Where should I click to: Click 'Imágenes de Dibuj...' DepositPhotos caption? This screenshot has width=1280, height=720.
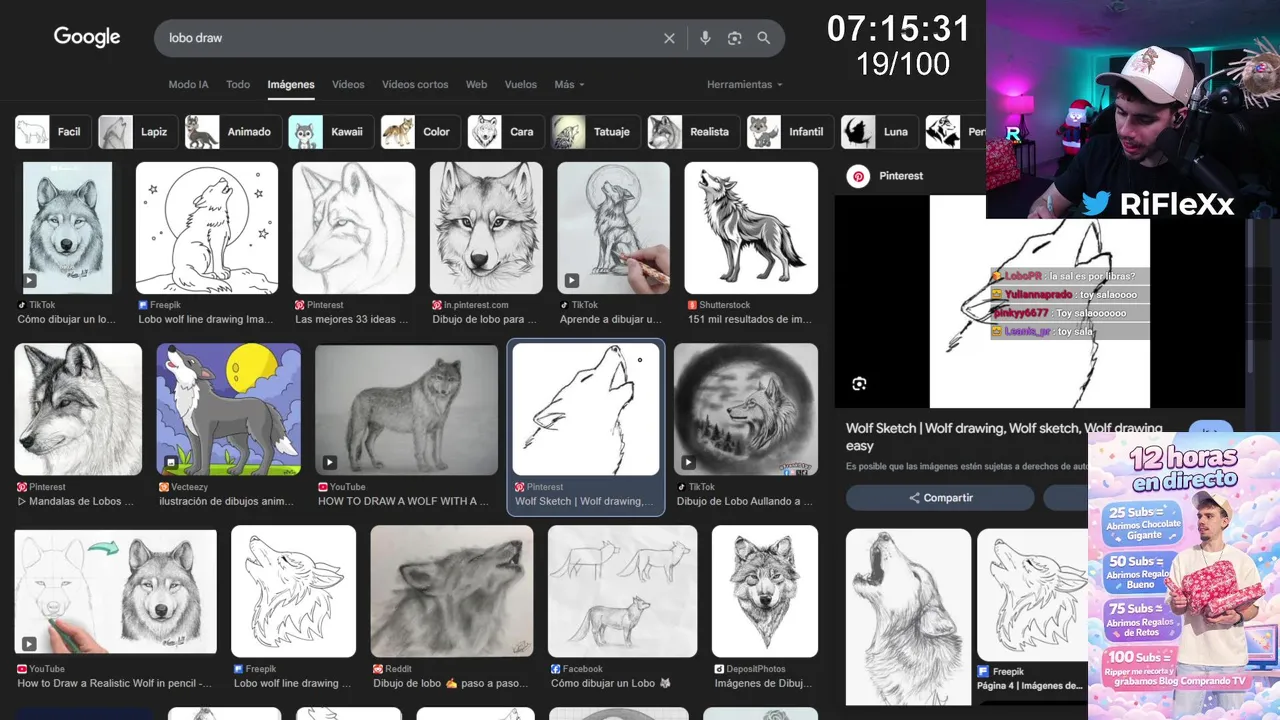point(764,684)
